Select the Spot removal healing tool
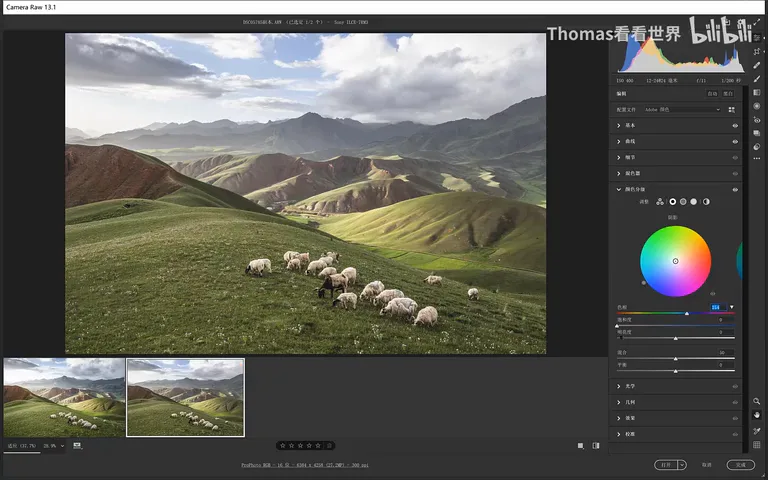Viewport: 768px width, 480px height. point(757,65)
